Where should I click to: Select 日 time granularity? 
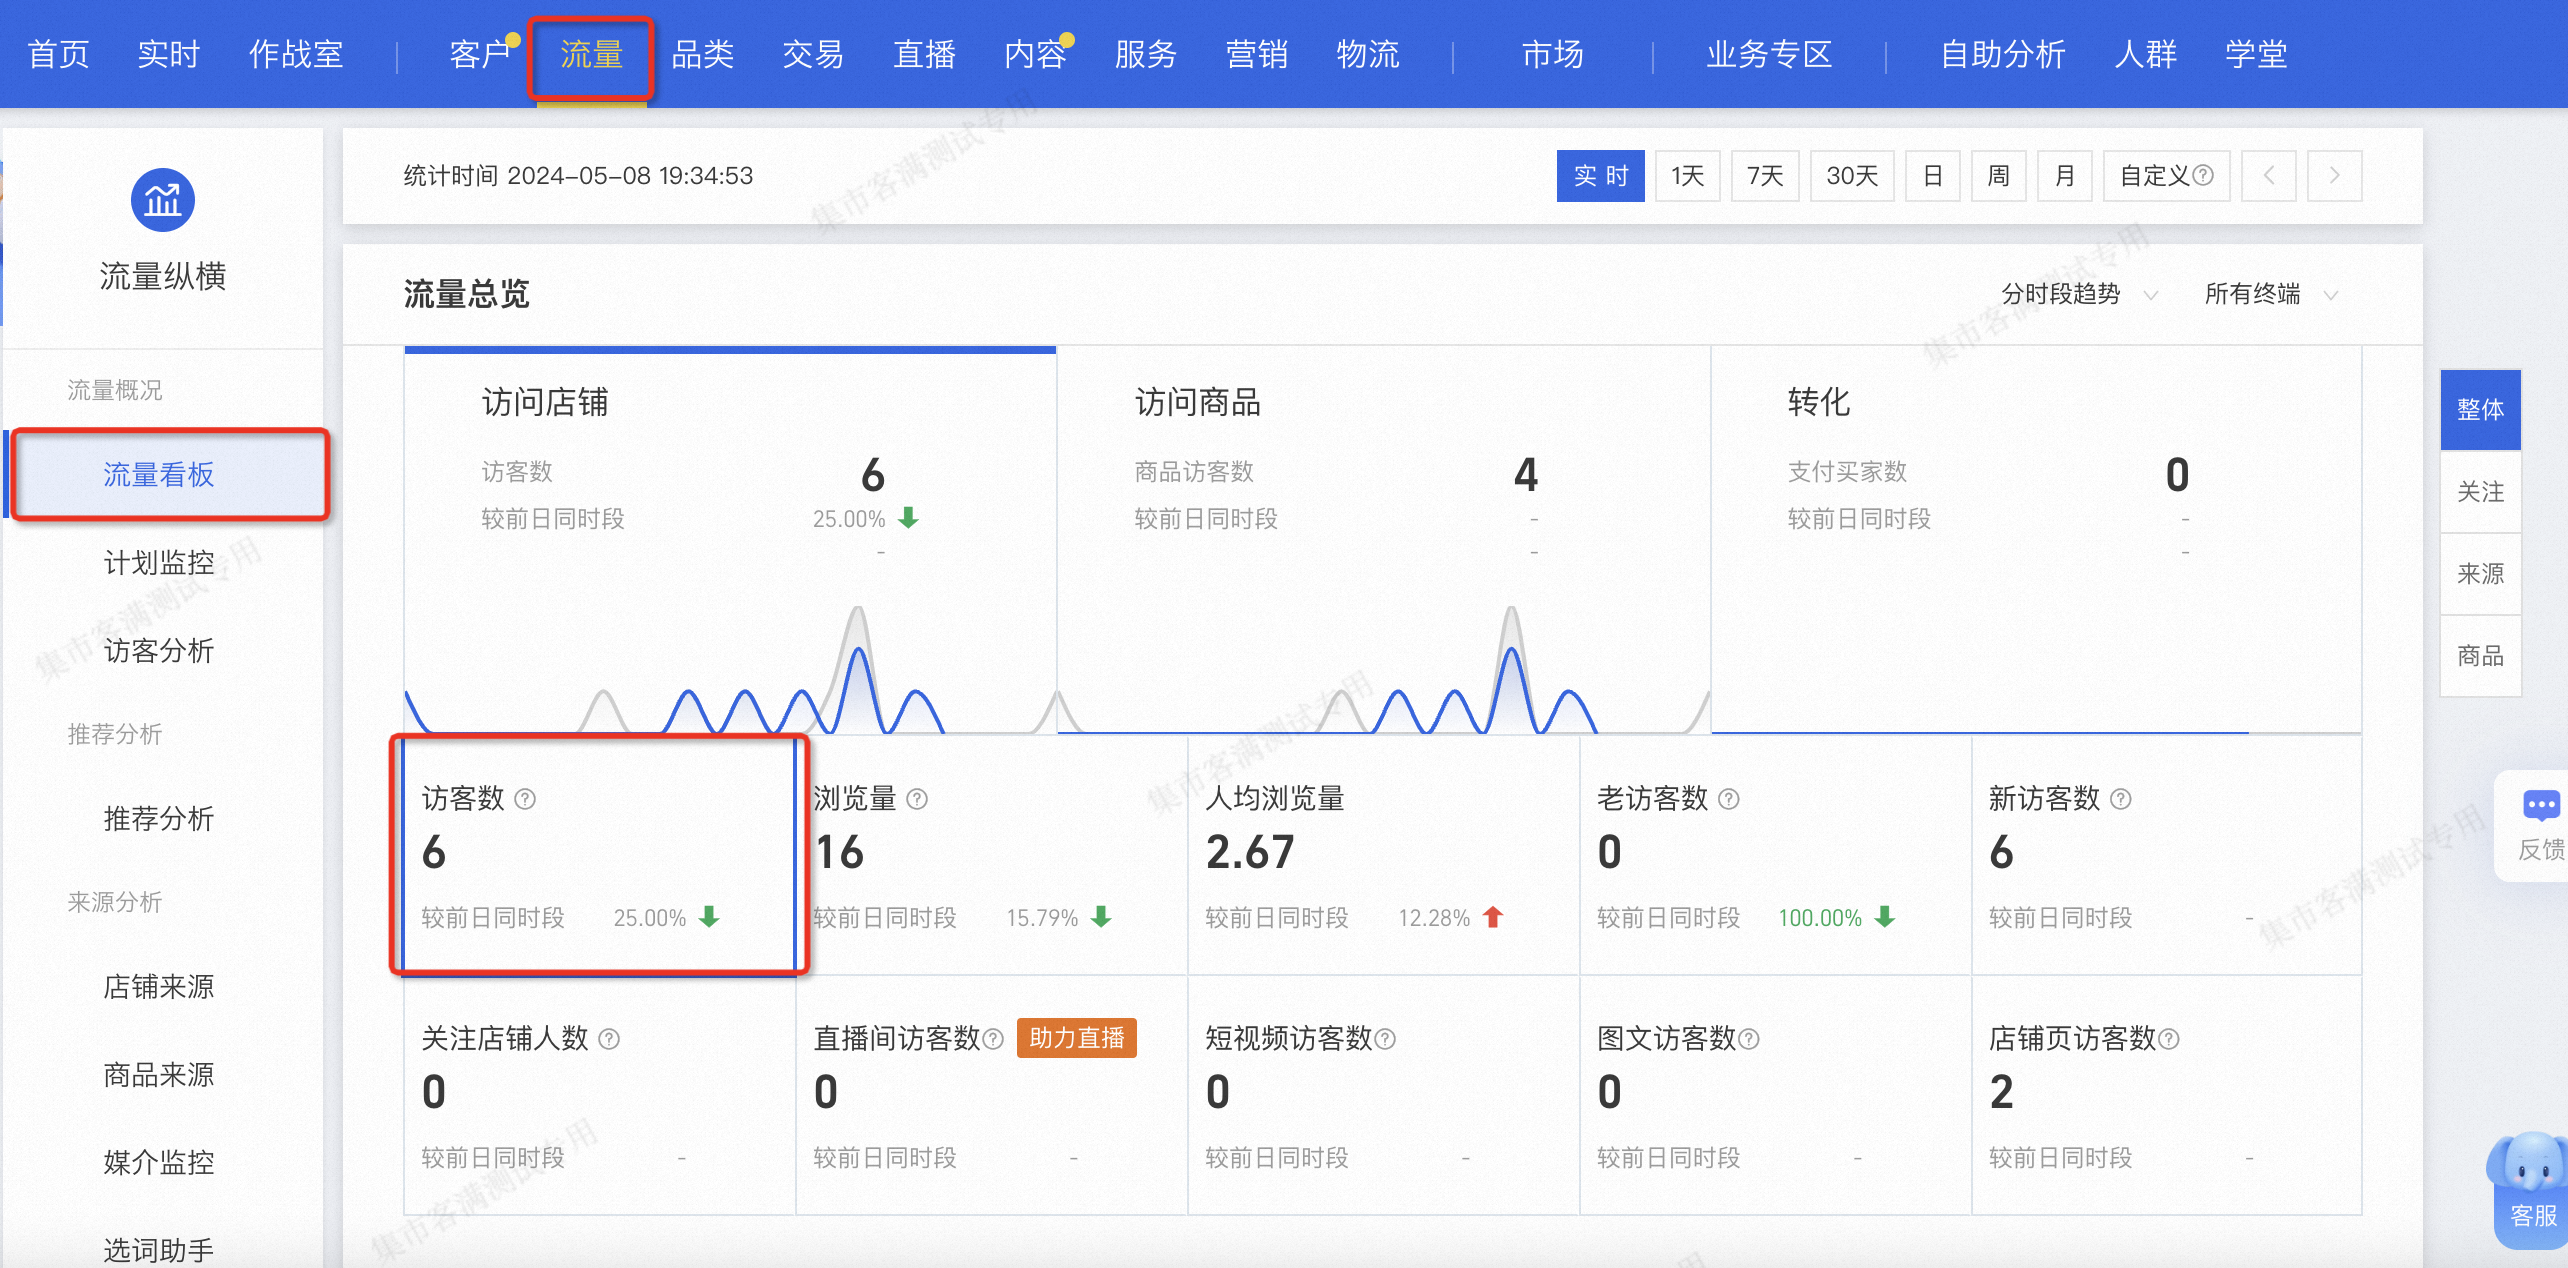point(1933,176)
